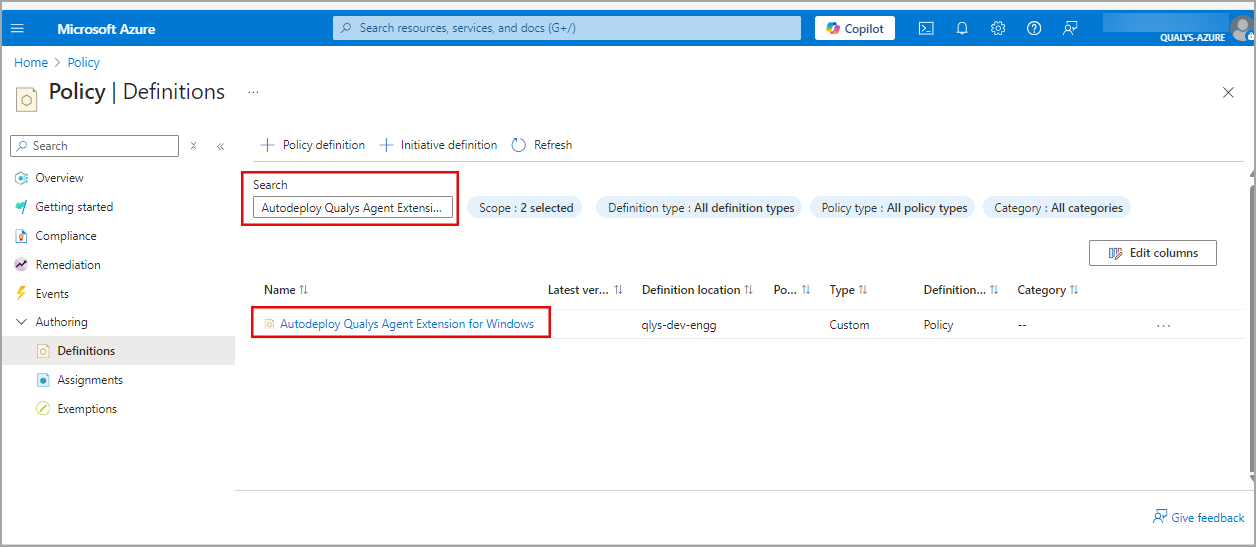Sort the table by Name column
The width and height of the screenshot is (1256, 547).
[x=281, y=290]
